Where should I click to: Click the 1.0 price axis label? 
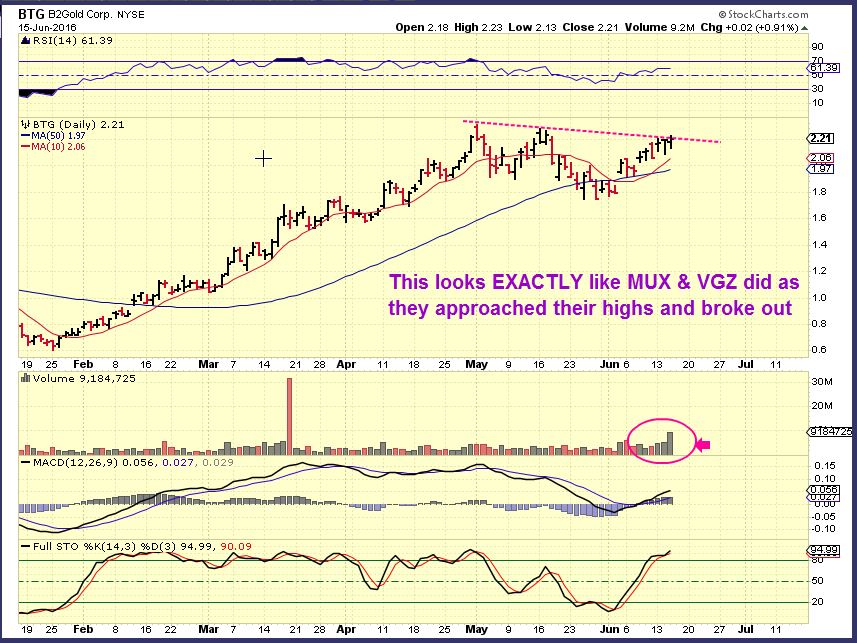(x=819, y=298)
